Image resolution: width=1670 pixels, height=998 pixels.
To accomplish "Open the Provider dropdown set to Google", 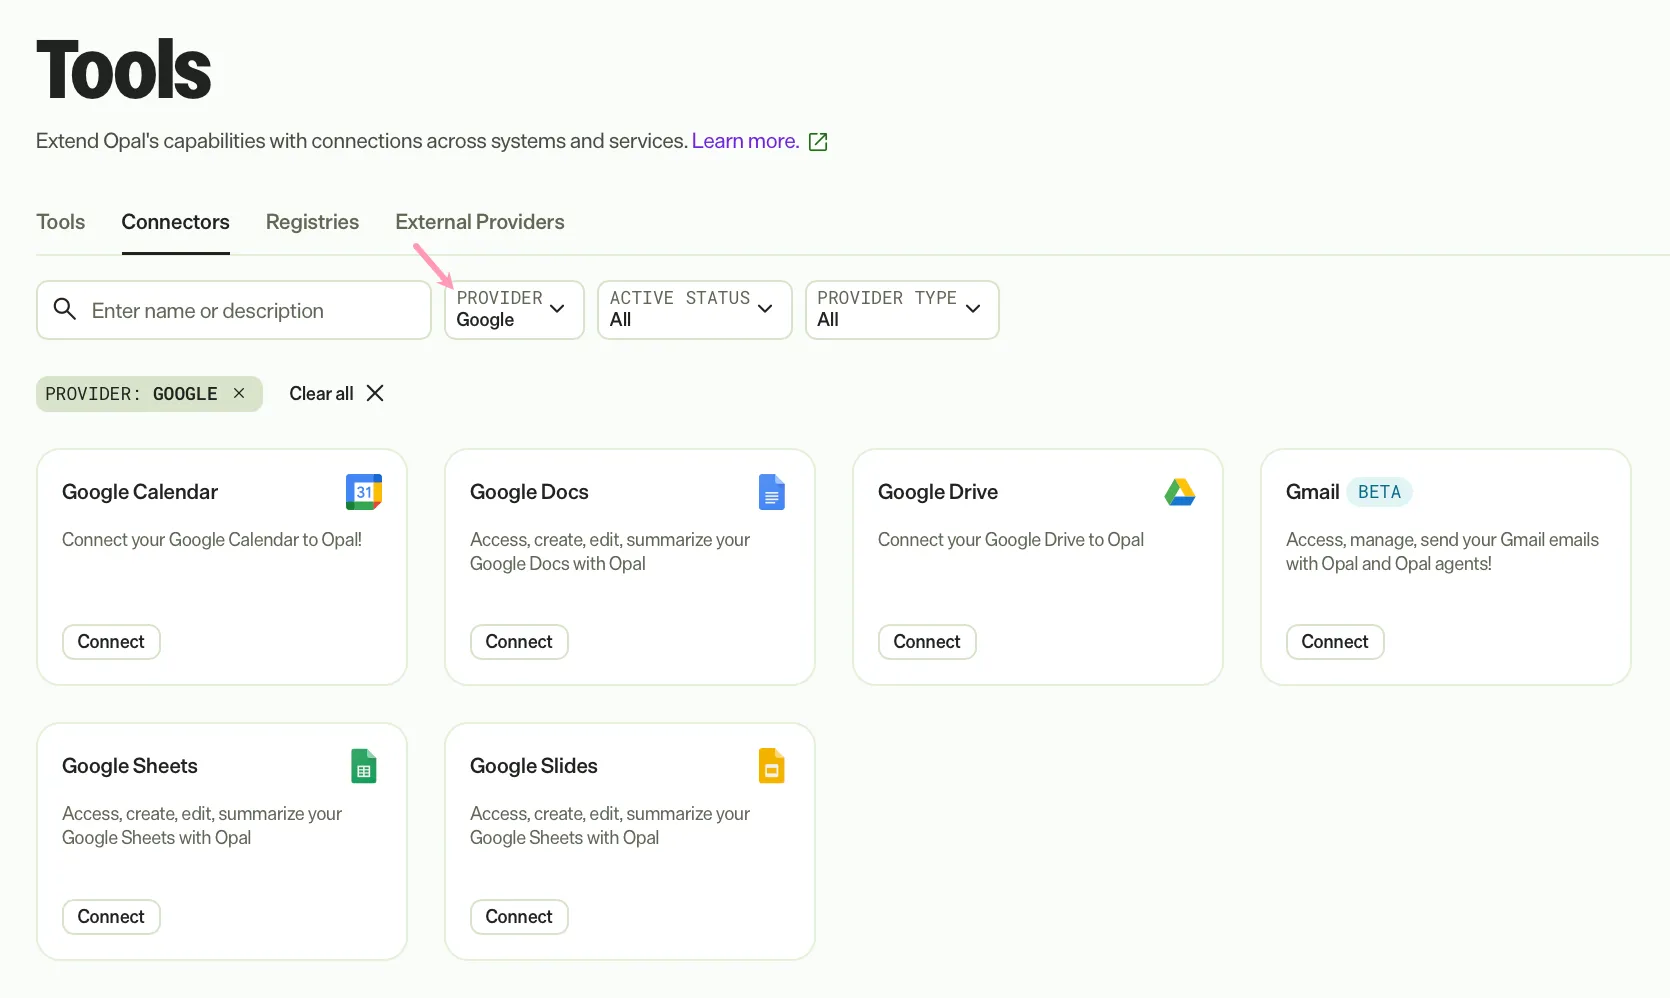I will pos(514,310).
